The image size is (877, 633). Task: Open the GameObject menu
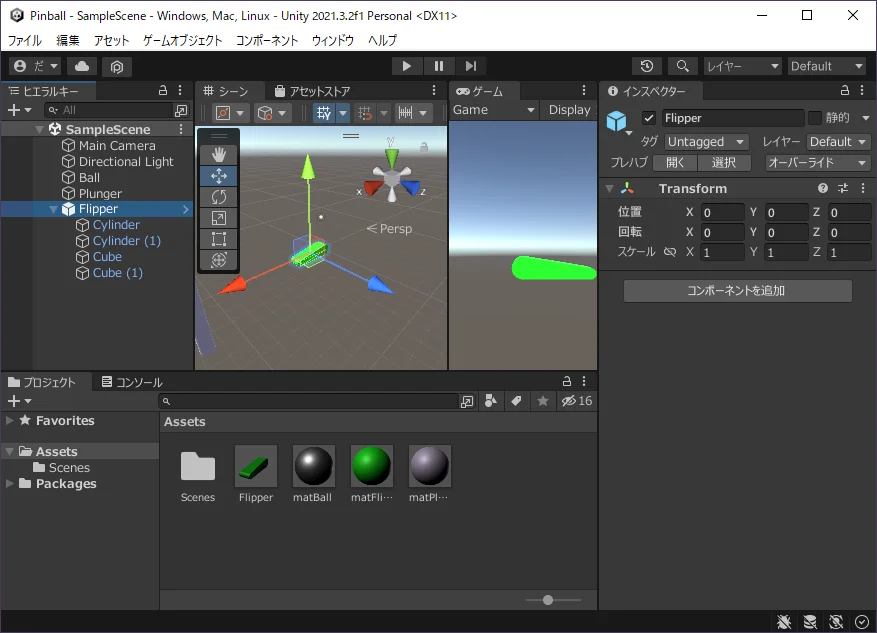(182, 40)
